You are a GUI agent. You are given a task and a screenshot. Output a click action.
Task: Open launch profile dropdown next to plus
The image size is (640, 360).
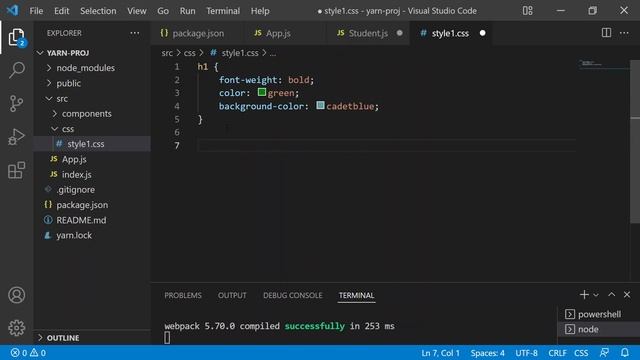[596, 295]
